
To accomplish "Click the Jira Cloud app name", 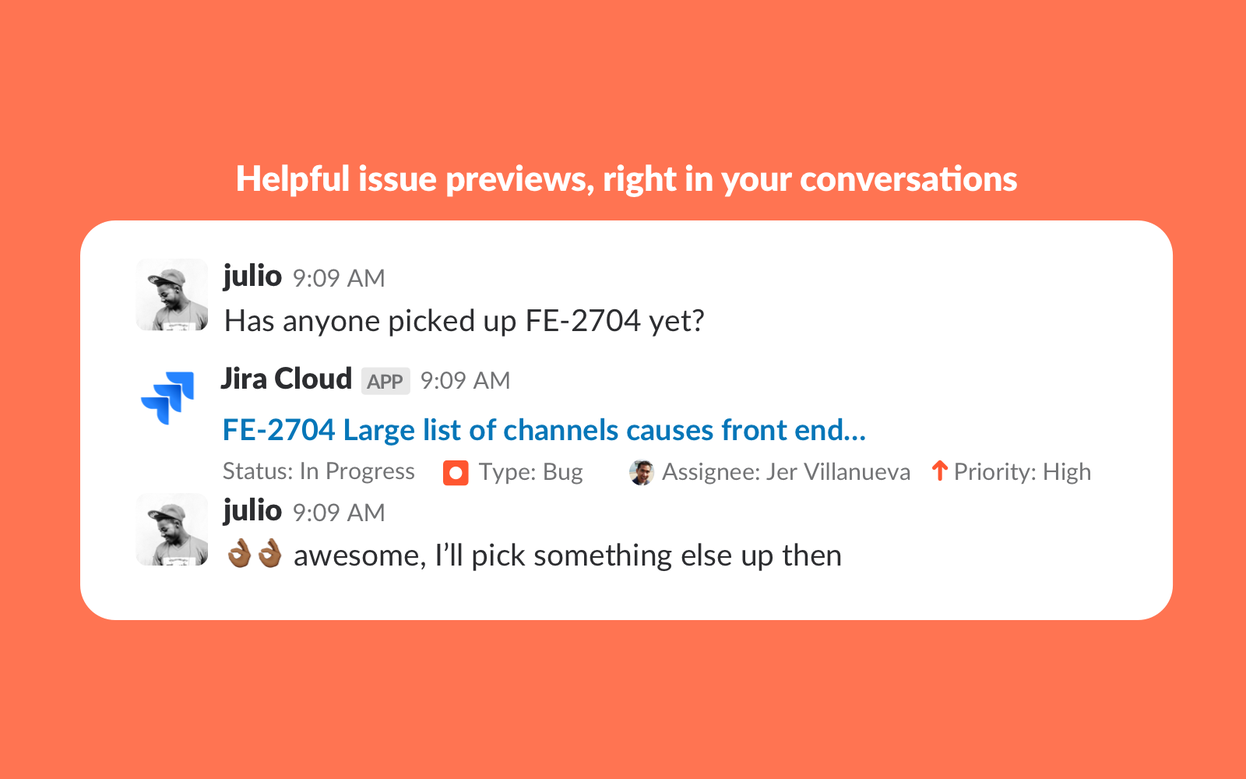I will pyautogui.click(x=287, y=379).
